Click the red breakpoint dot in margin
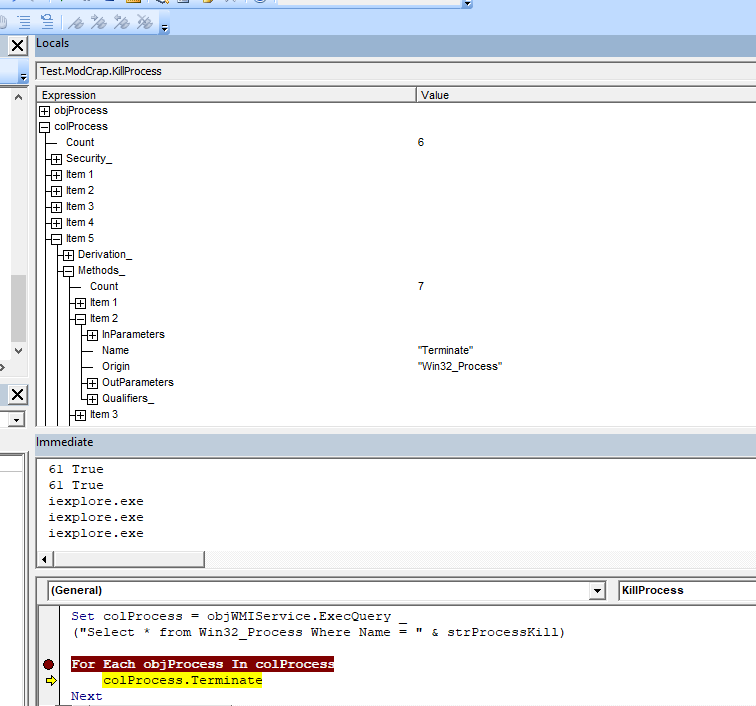The height and width of the screenshot is (706, 756). (48, 665)
